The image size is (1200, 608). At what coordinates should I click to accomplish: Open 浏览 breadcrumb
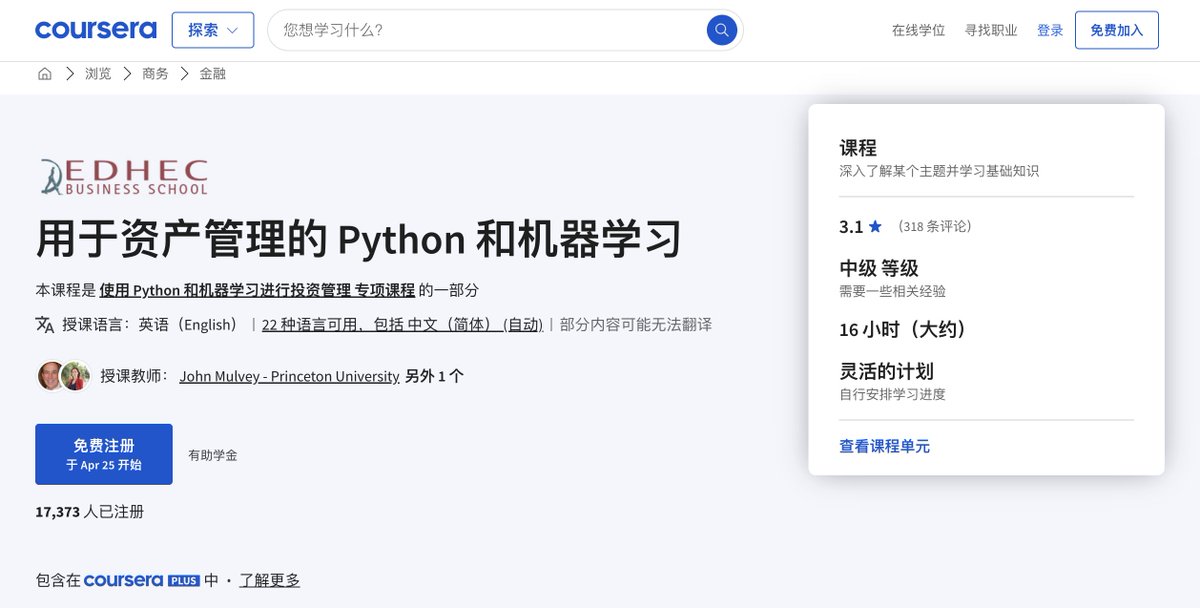click(98, 74)
